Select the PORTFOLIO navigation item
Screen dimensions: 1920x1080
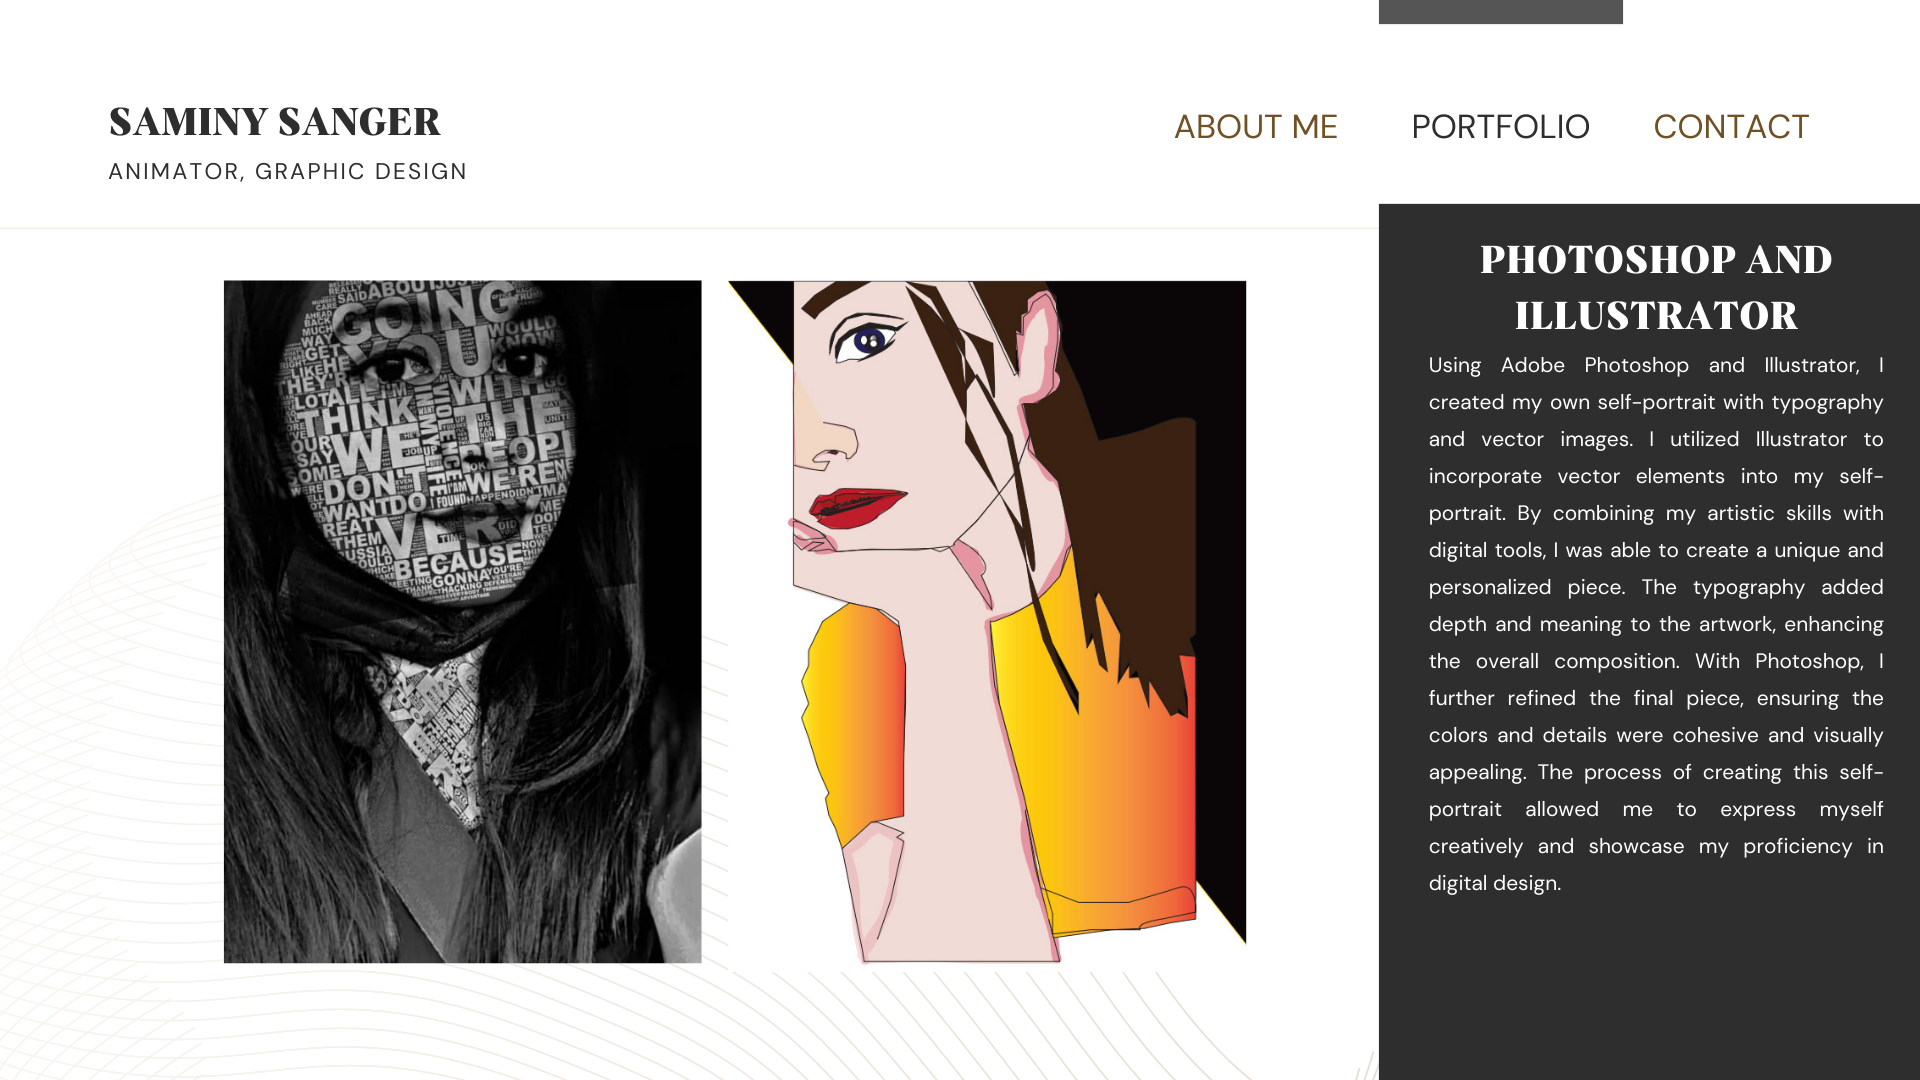click(1500, 127)
